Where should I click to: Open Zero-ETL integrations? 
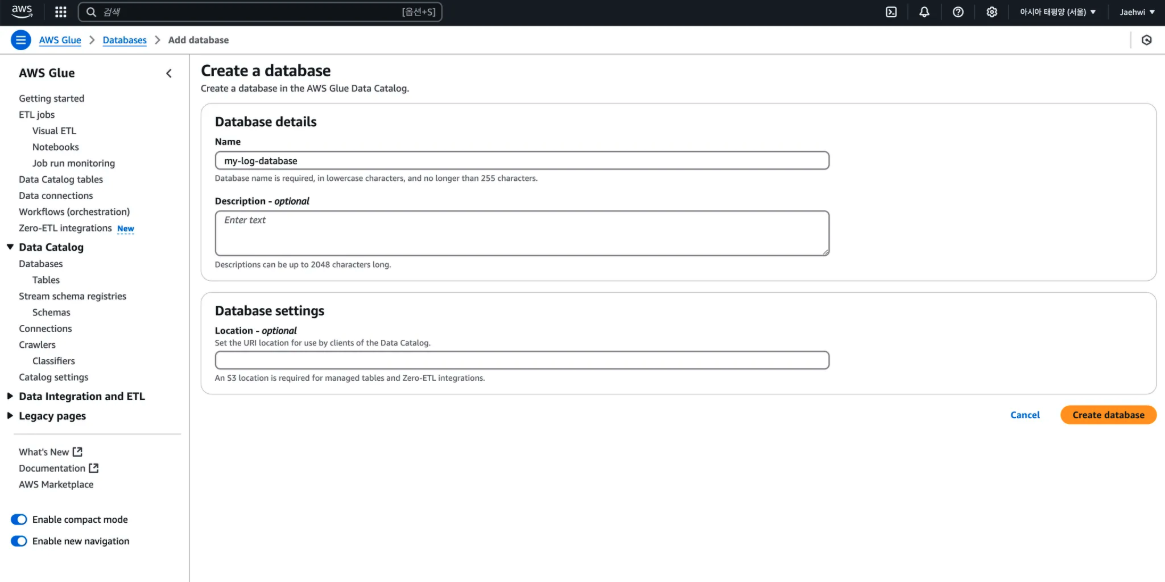tap(65, 228)
